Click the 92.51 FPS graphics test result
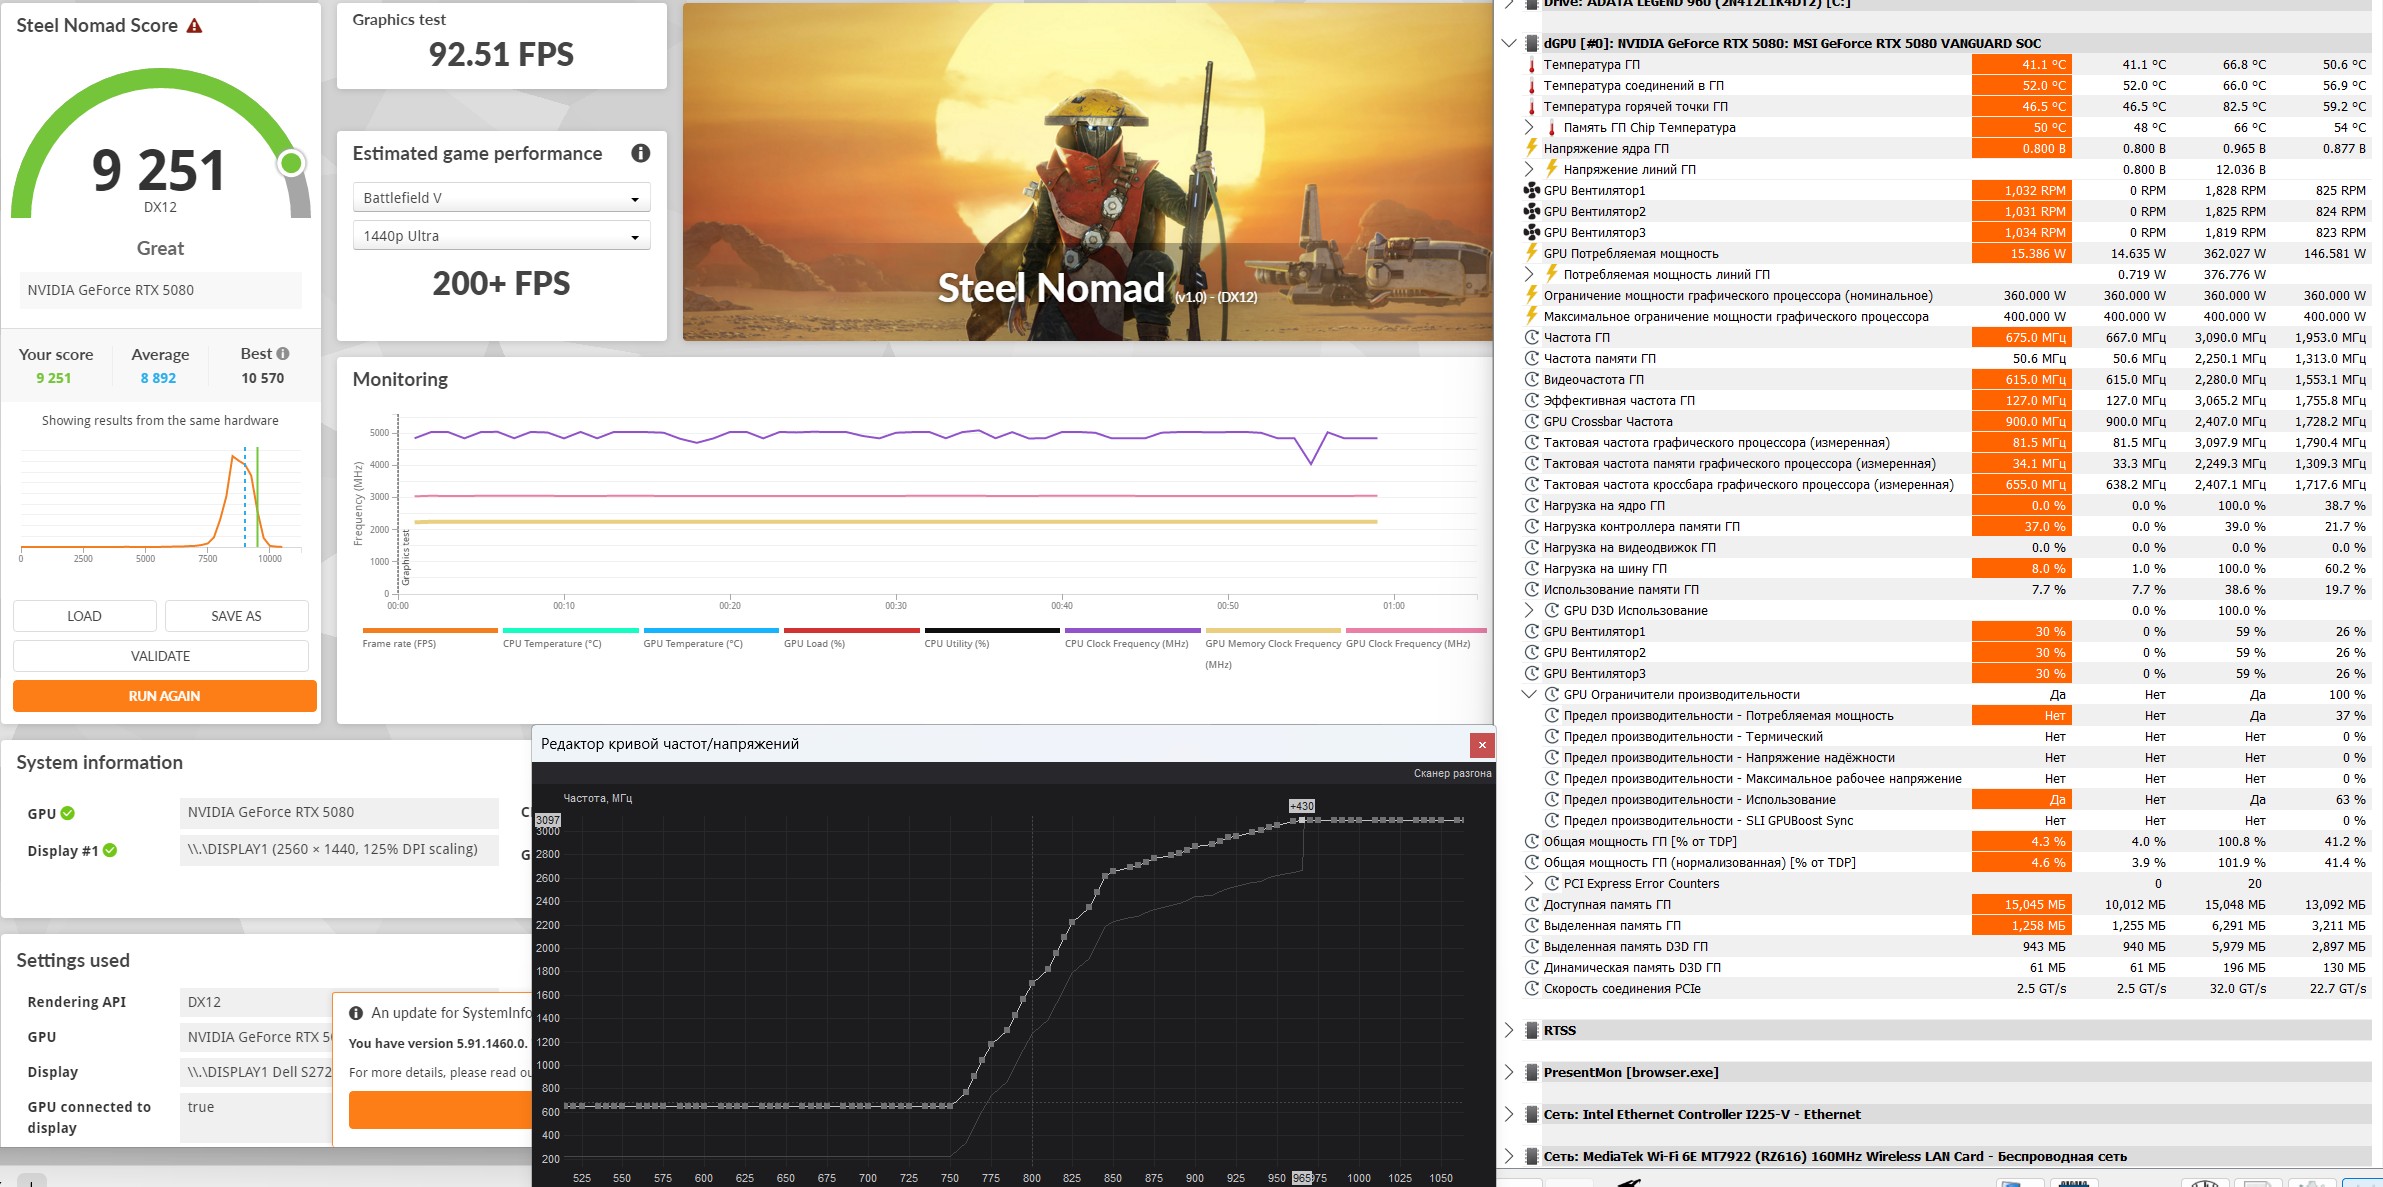Viewport: 2383px width, 1187px height. click(501, 54)
